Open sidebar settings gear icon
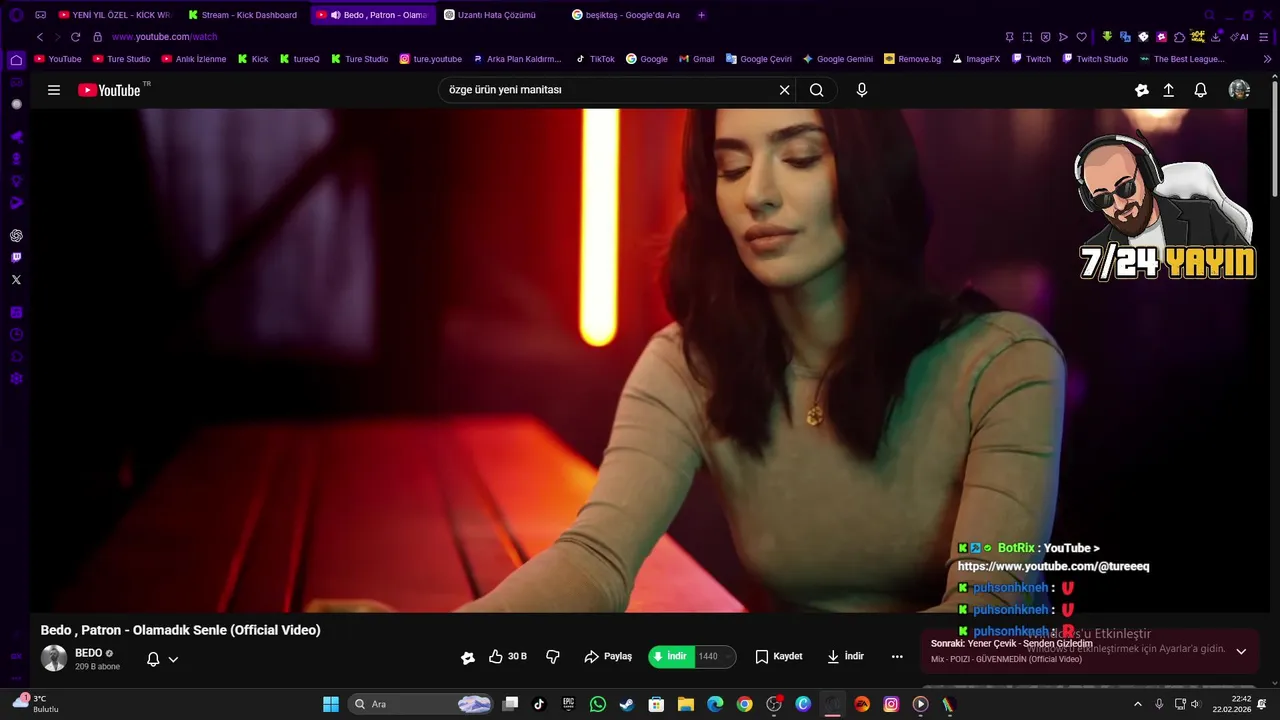Screen dimensions: 1280x720 16,379
